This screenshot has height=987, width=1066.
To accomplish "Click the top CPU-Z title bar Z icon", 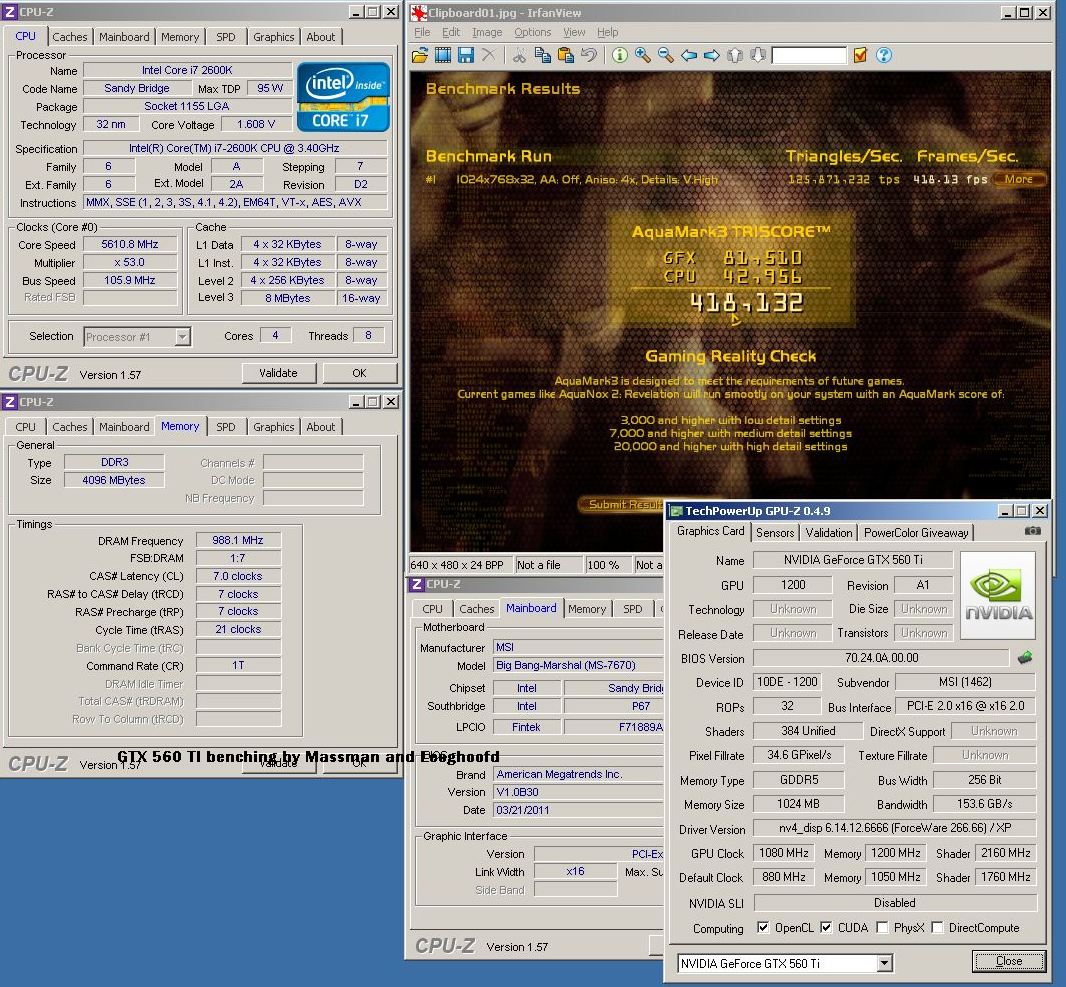I will point(10,12).
